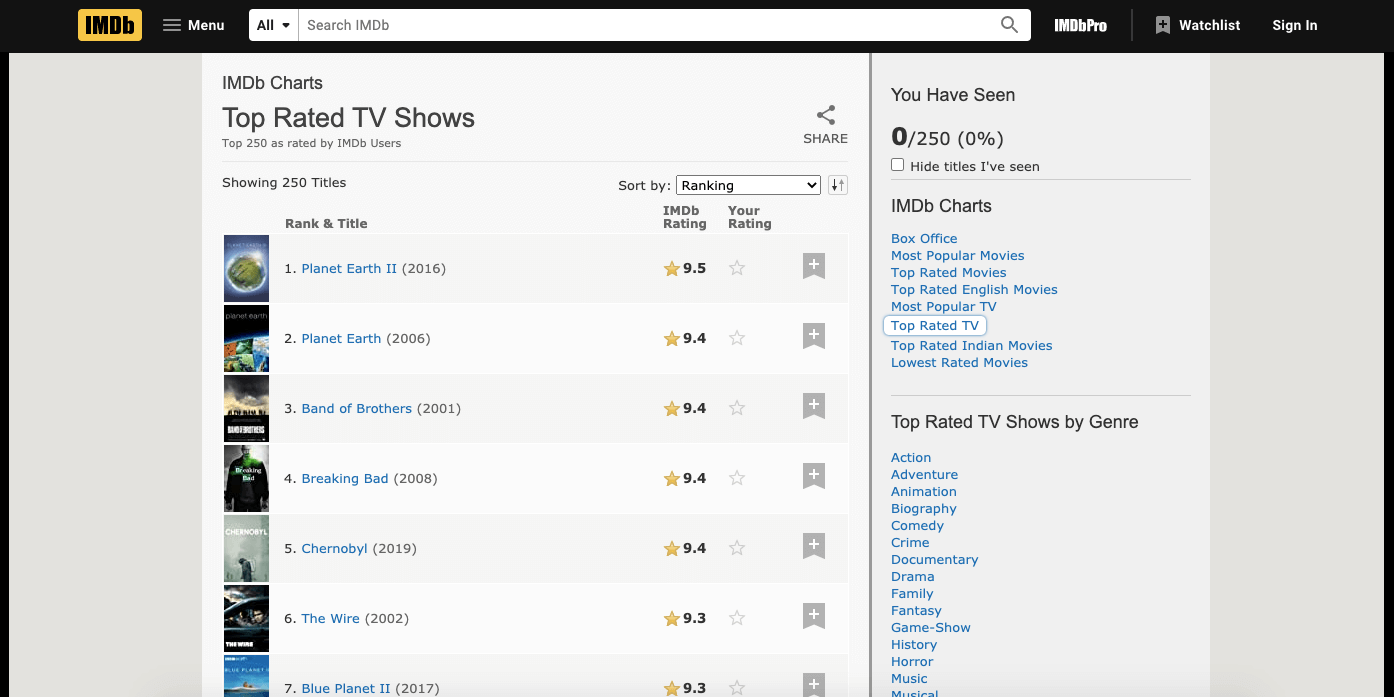Click the Breaking Bad poster thumbnail

246,478
